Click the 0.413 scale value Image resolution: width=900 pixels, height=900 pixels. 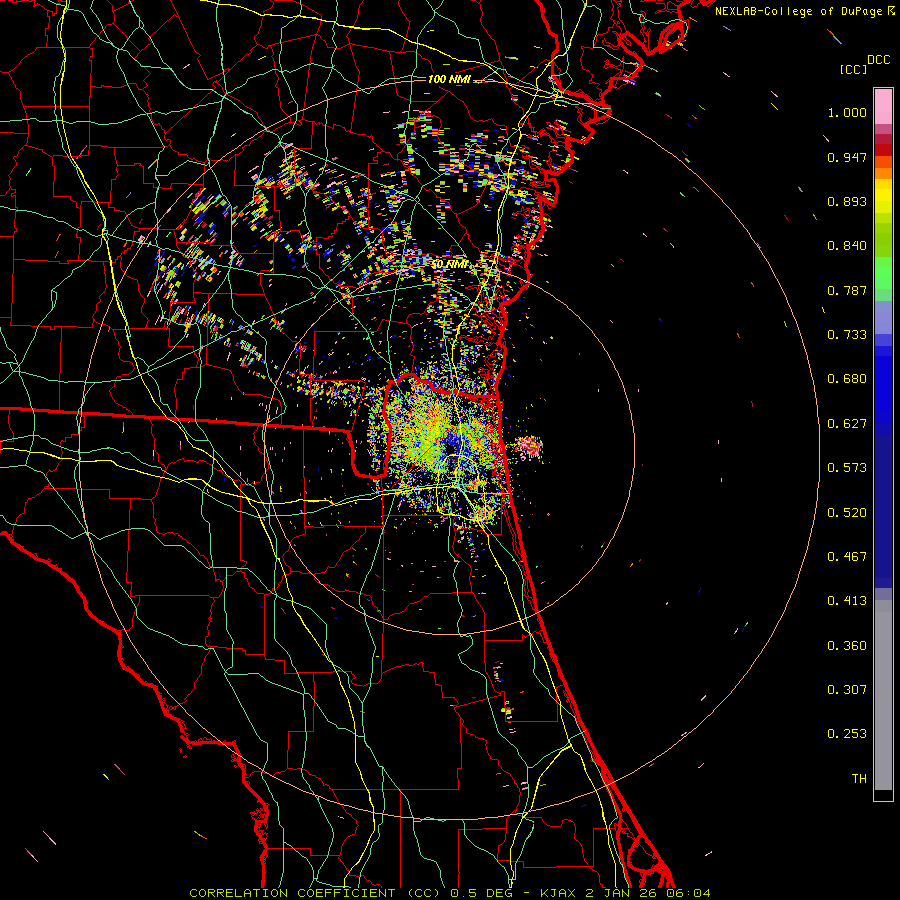[x=847, y=601]
